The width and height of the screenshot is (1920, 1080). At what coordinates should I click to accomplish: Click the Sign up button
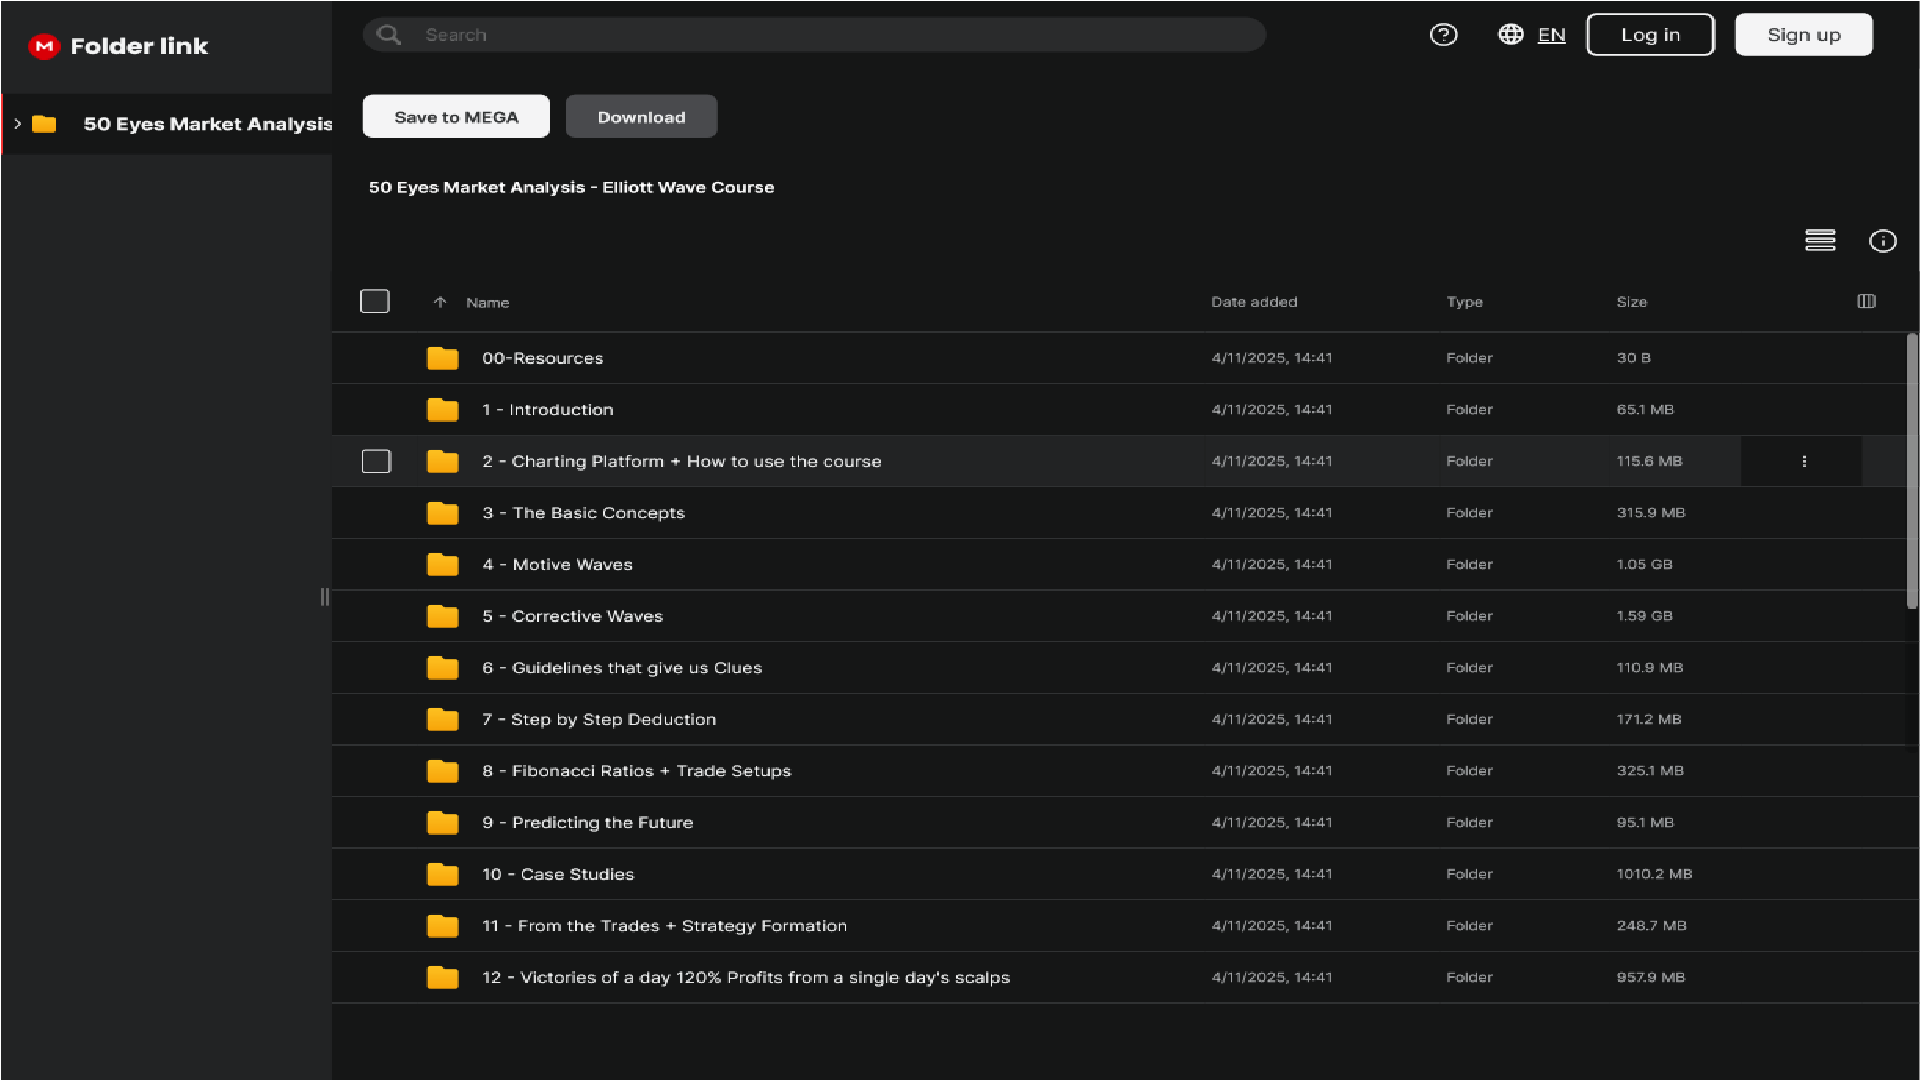tap(1803, 35)
